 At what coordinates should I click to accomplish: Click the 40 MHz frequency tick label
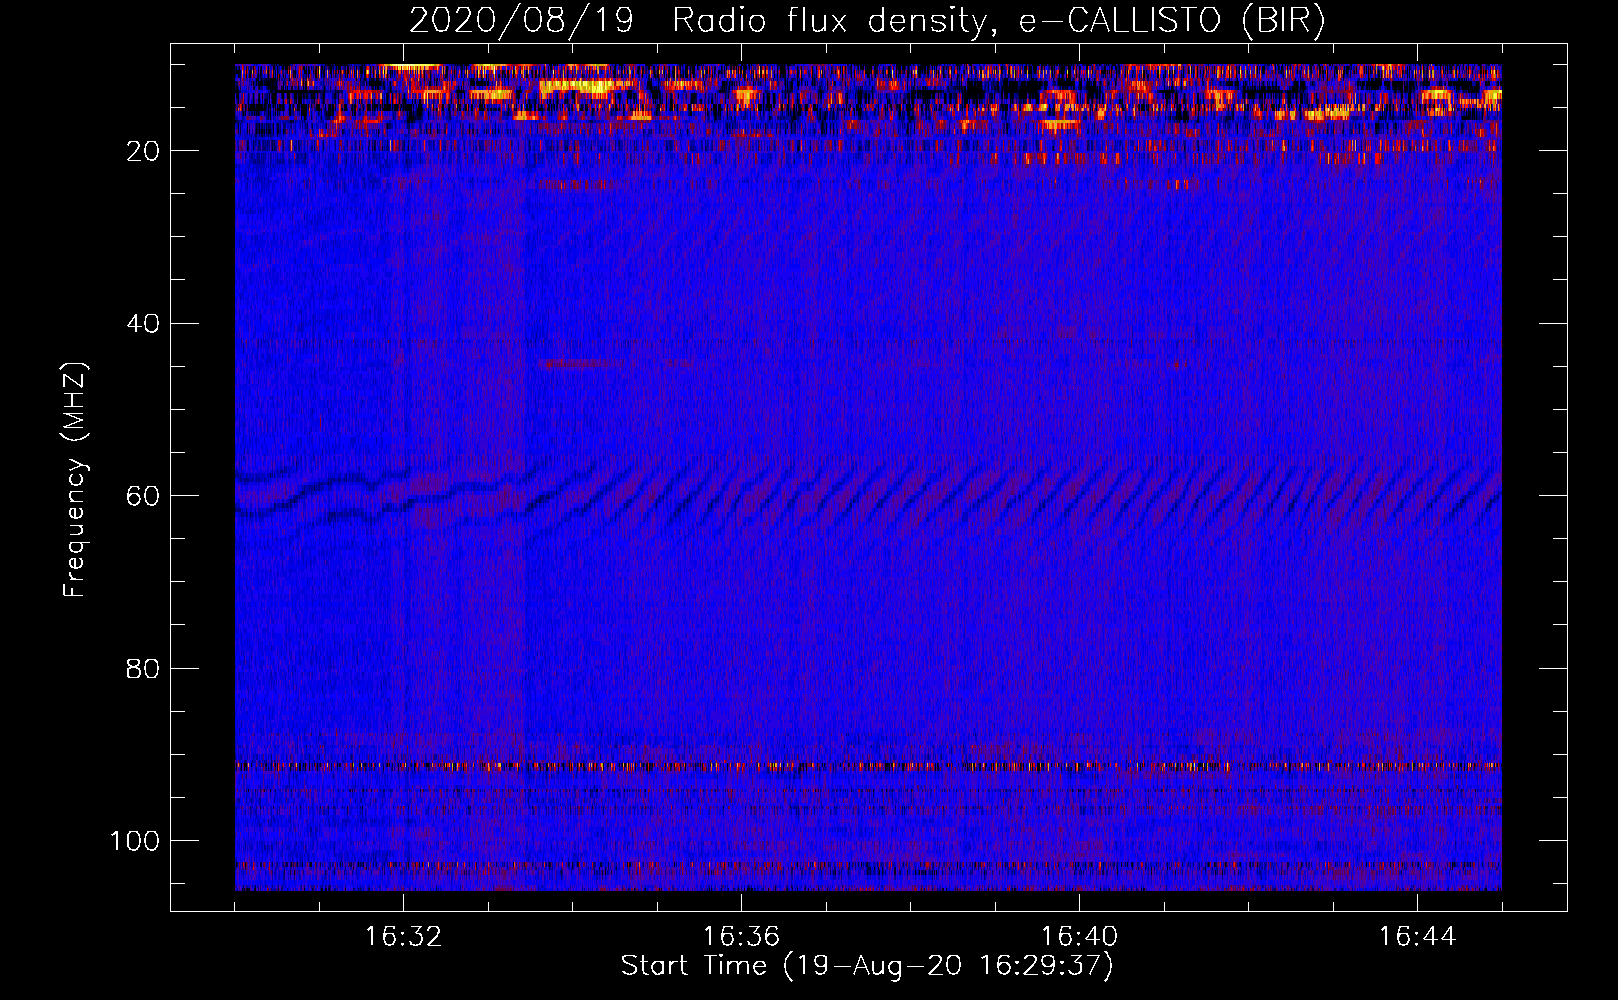pos(143,324)
